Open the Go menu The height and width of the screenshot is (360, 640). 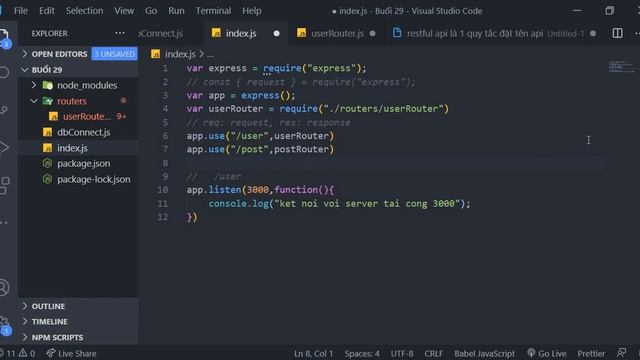tap(151, 11)
